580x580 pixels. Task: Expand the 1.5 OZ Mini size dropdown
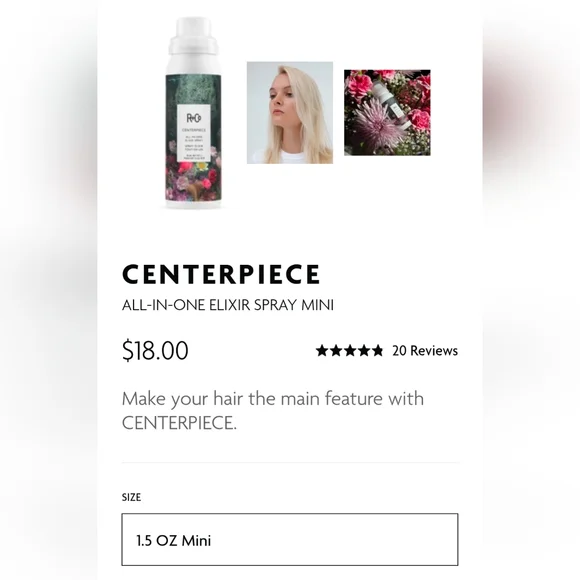point(290,539)
